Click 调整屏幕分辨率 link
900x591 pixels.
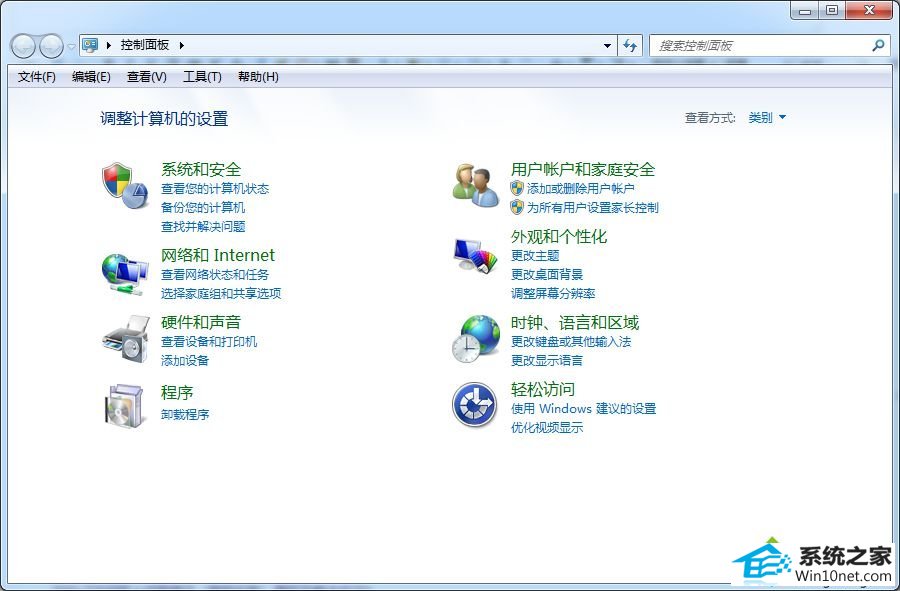[x=553, y=293]
